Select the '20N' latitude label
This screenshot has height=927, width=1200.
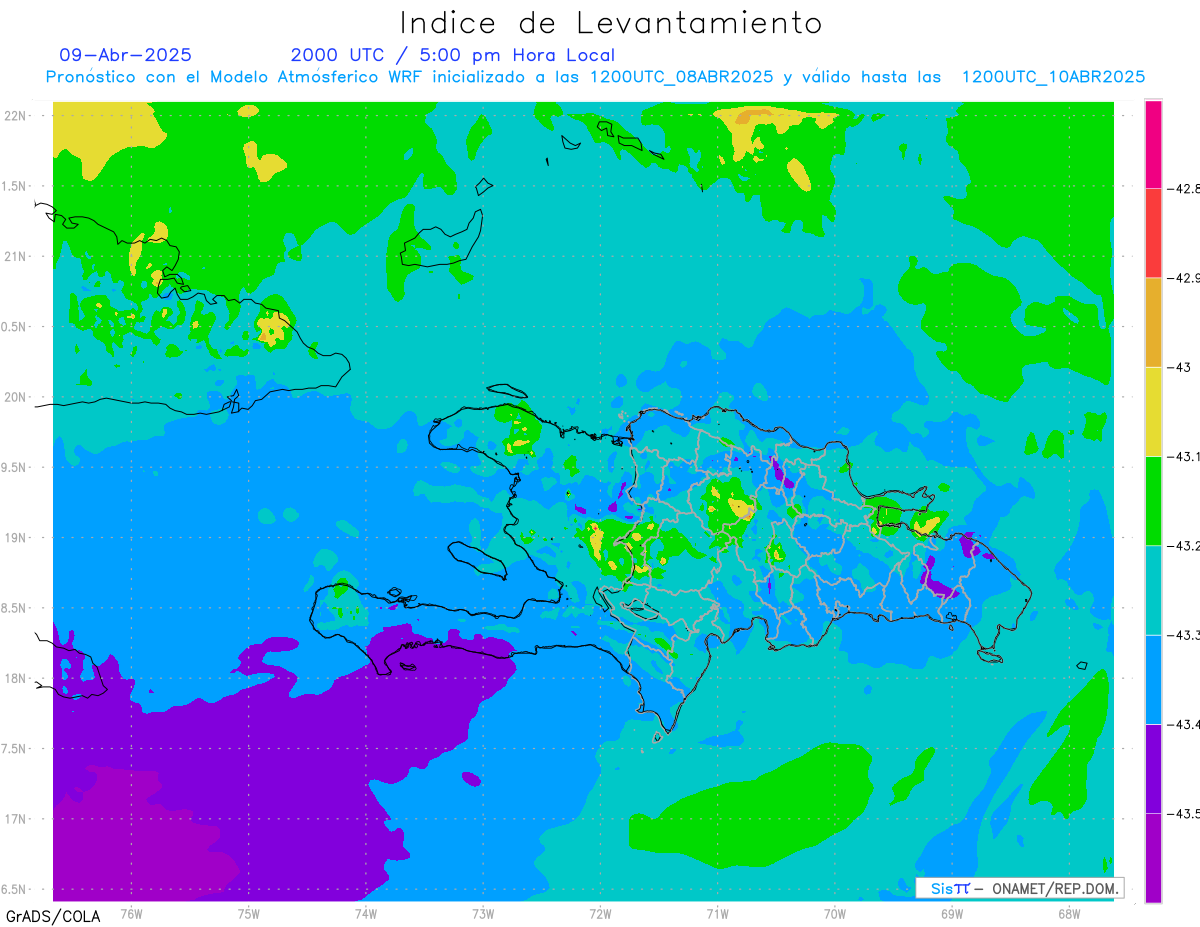tap(16, 397)
